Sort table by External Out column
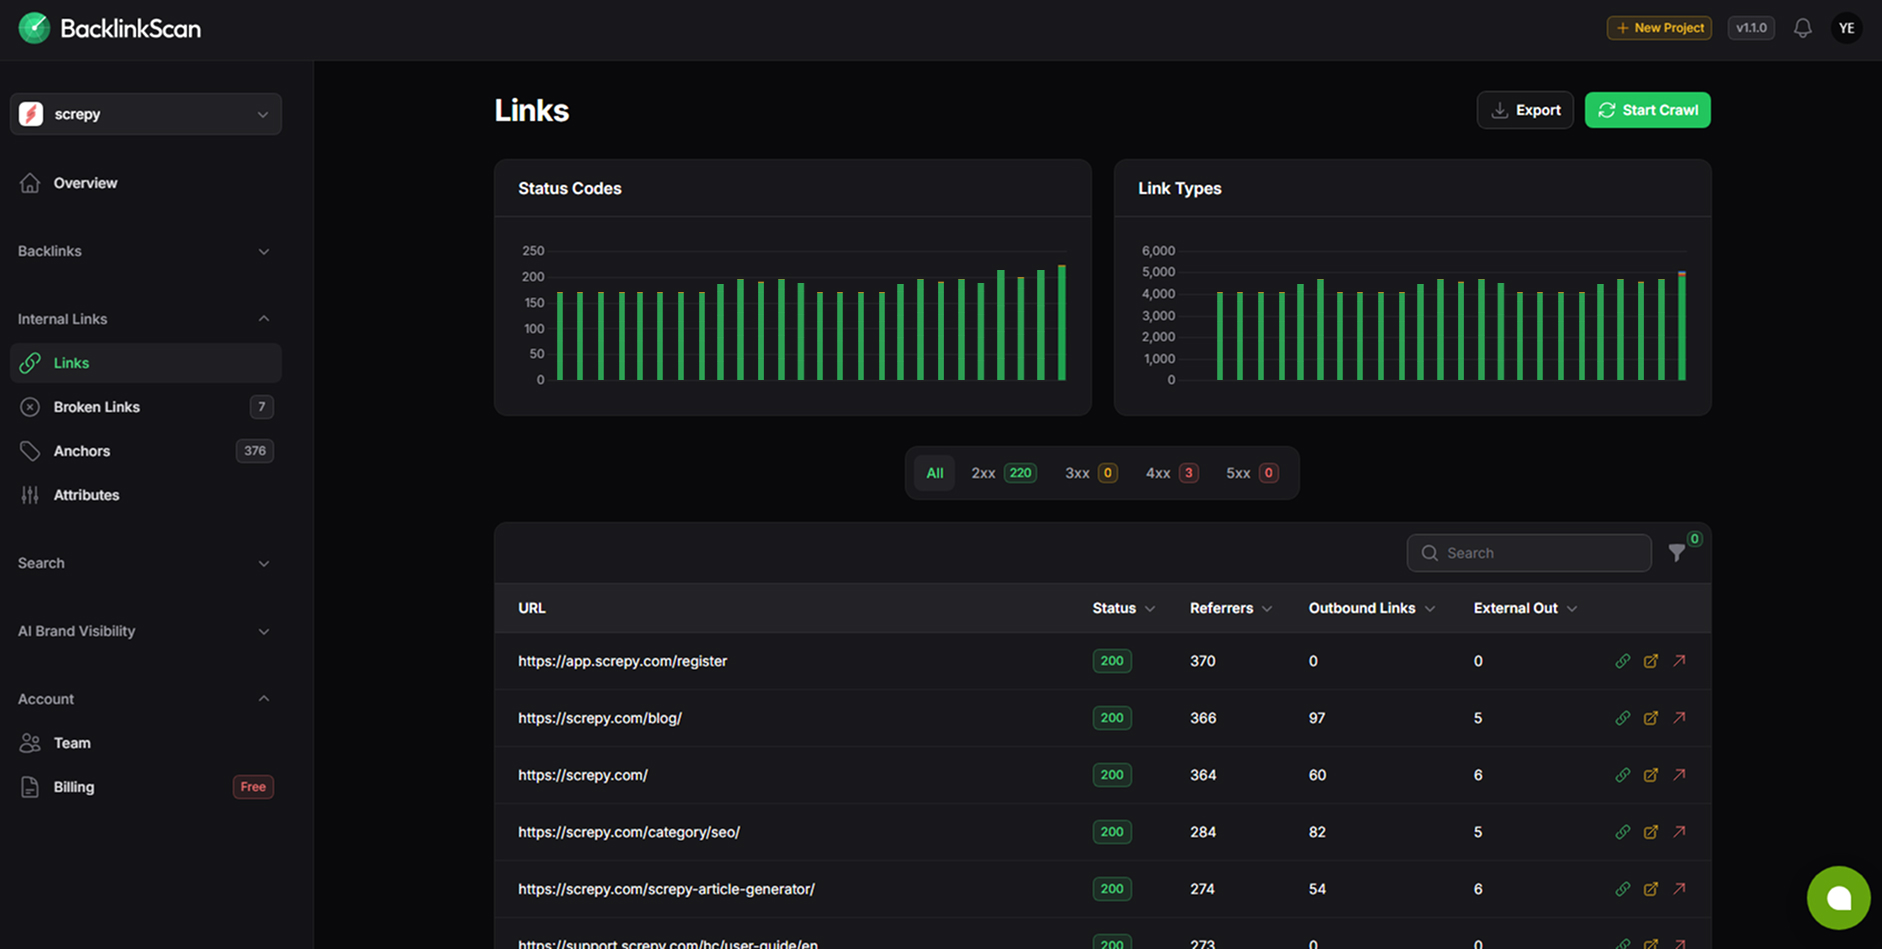 point(1525,608)
